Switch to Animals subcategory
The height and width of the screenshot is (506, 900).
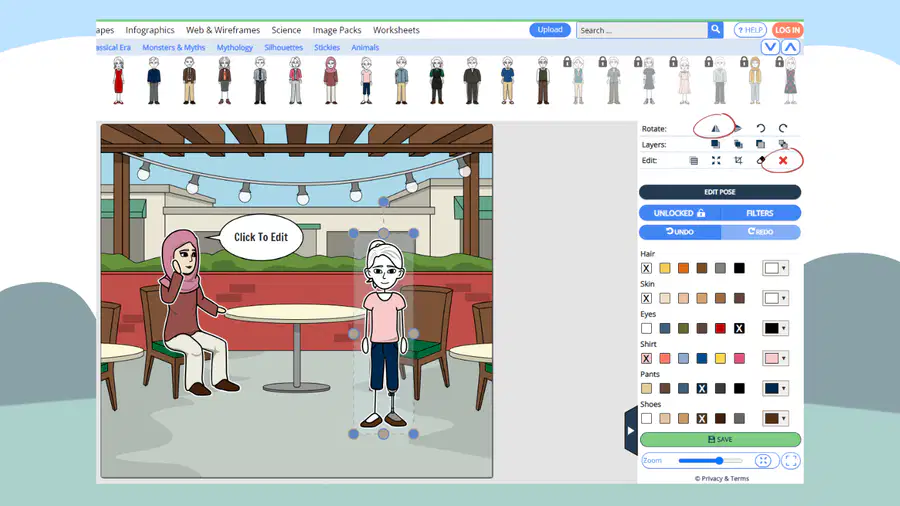pos(365,48)
